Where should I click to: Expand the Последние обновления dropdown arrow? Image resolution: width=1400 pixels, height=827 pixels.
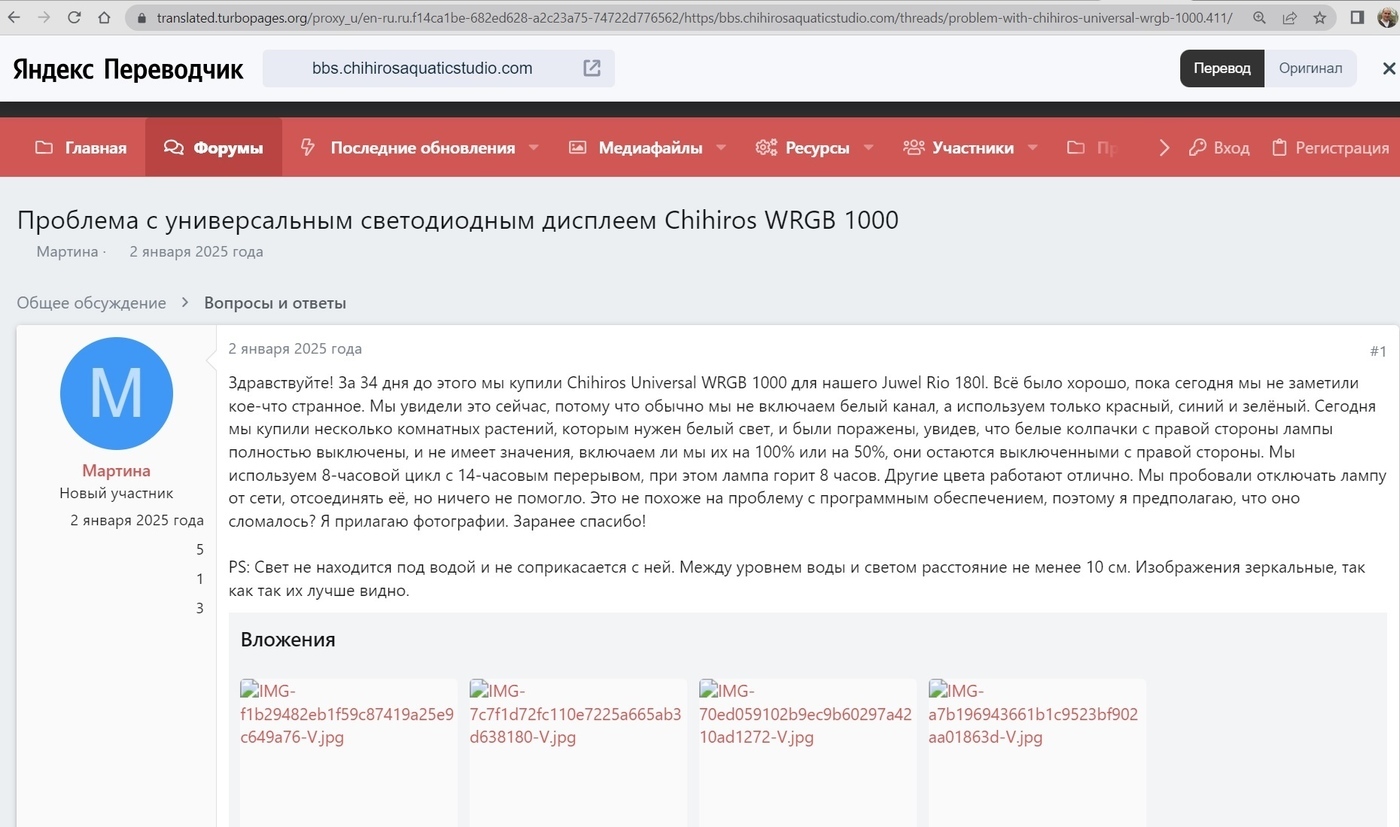[533, 147]
